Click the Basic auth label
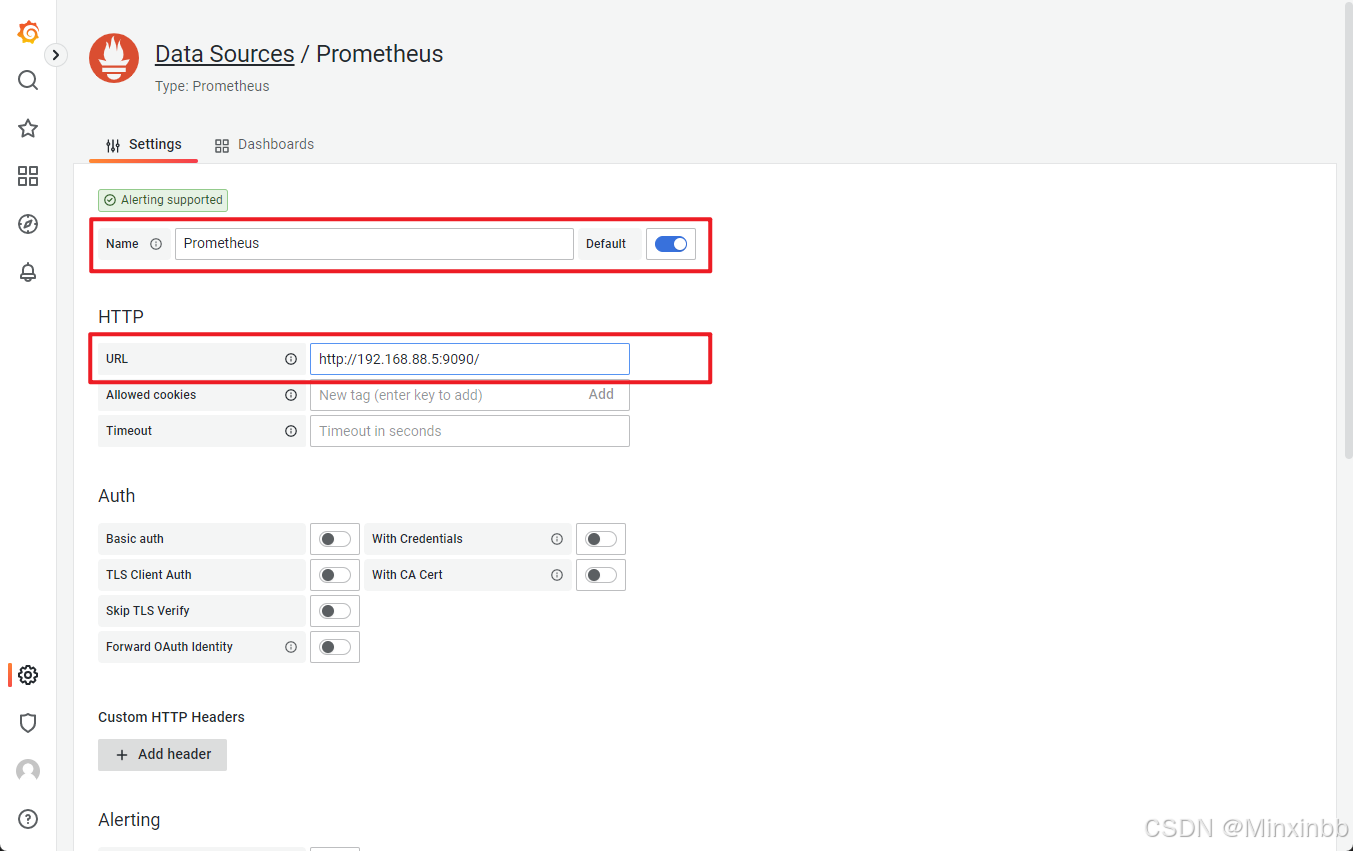 [x=135, y=539]
